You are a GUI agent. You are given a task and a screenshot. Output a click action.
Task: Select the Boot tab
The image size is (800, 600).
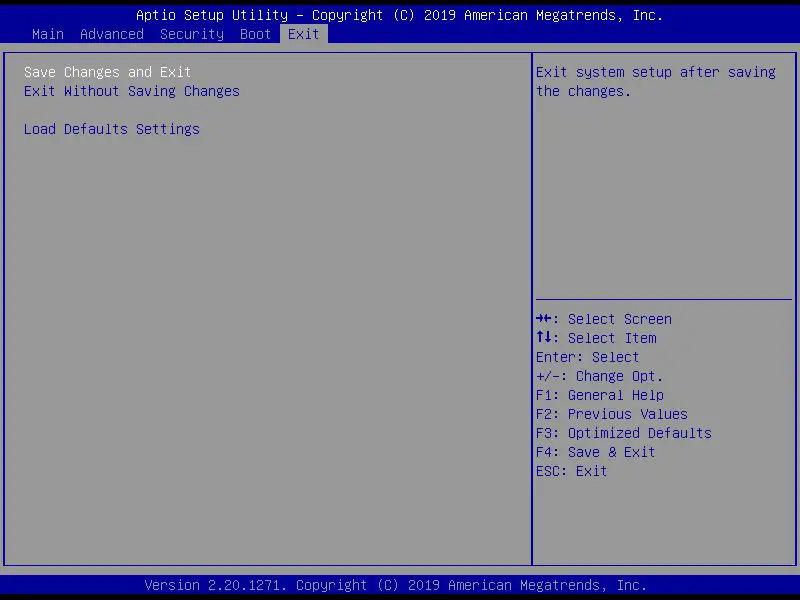(256, 34)
